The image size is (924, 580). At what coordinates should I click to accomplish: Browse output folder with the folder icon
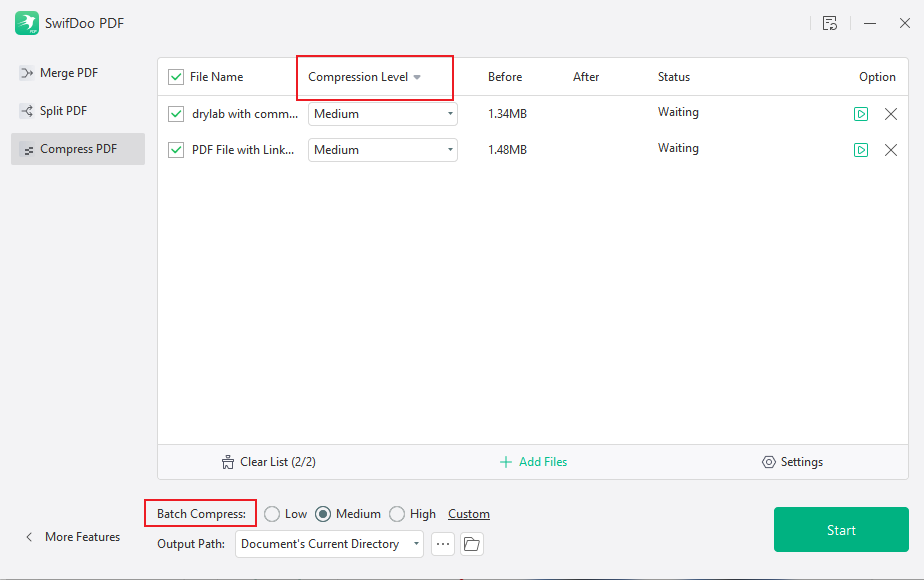coord(471,543)
